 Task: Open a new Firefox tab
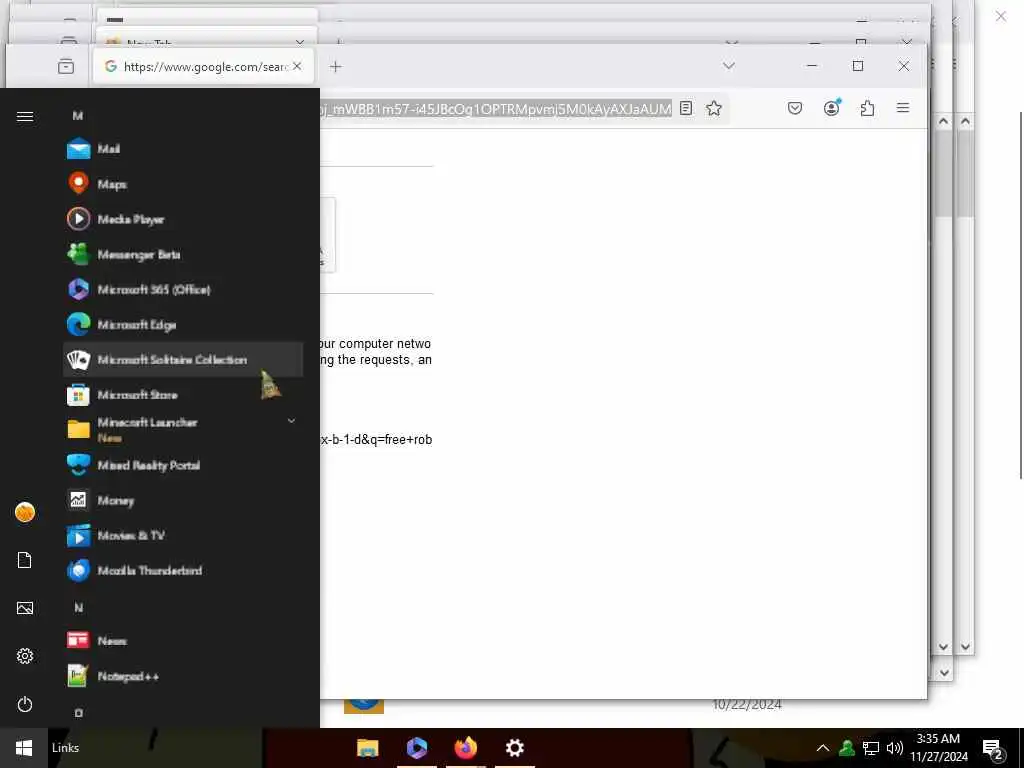point(336,67)
